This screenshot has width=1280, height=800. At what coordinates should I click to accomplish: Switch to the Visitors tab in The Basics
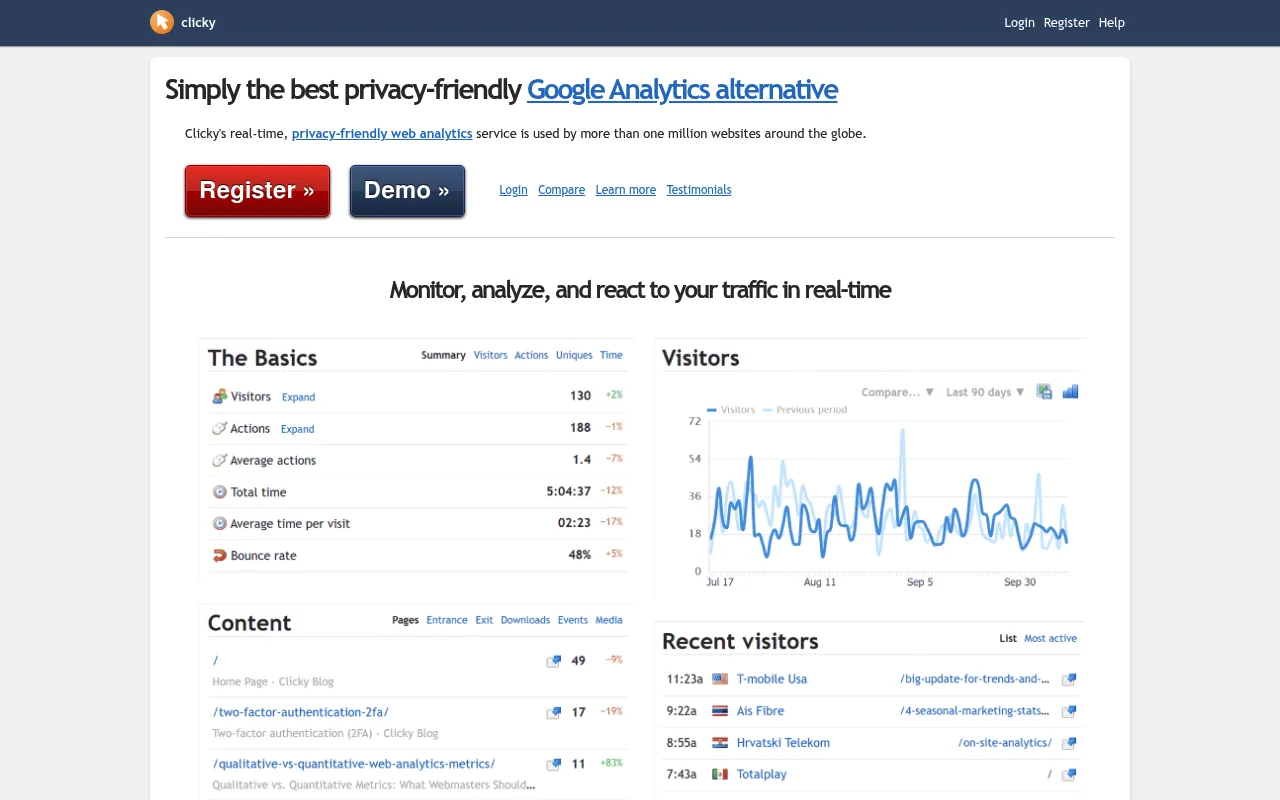[490, 355]
